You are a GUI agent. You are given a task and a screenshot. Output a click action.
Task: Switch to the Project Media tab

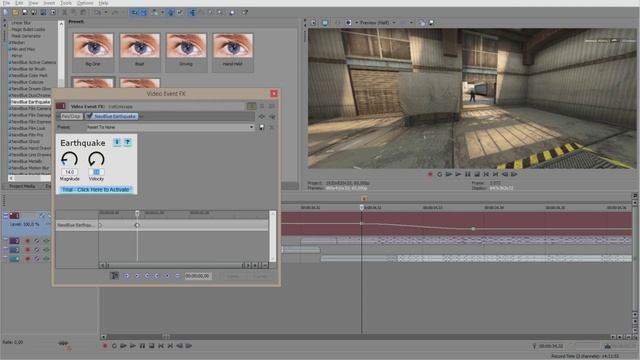point(22,186)
